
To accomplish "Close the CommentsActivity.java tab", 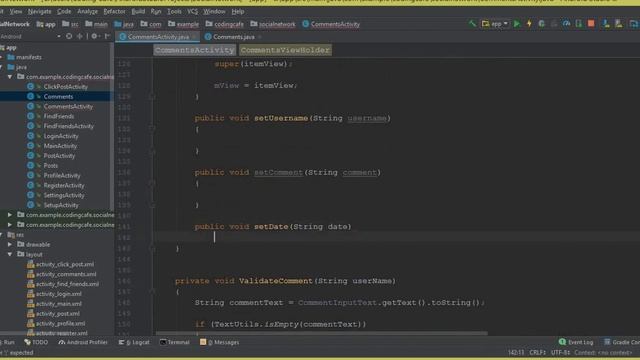I will tap(194, 37).
